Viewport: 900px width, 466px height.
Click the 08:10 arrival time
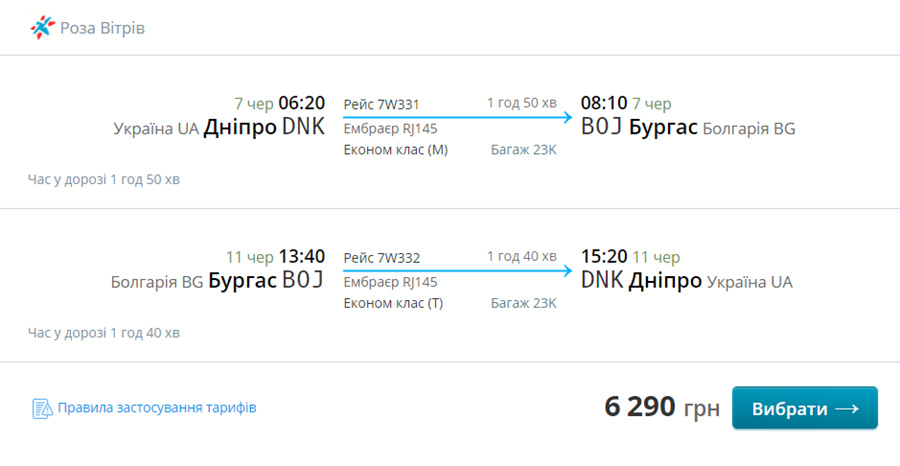[604, 103]
